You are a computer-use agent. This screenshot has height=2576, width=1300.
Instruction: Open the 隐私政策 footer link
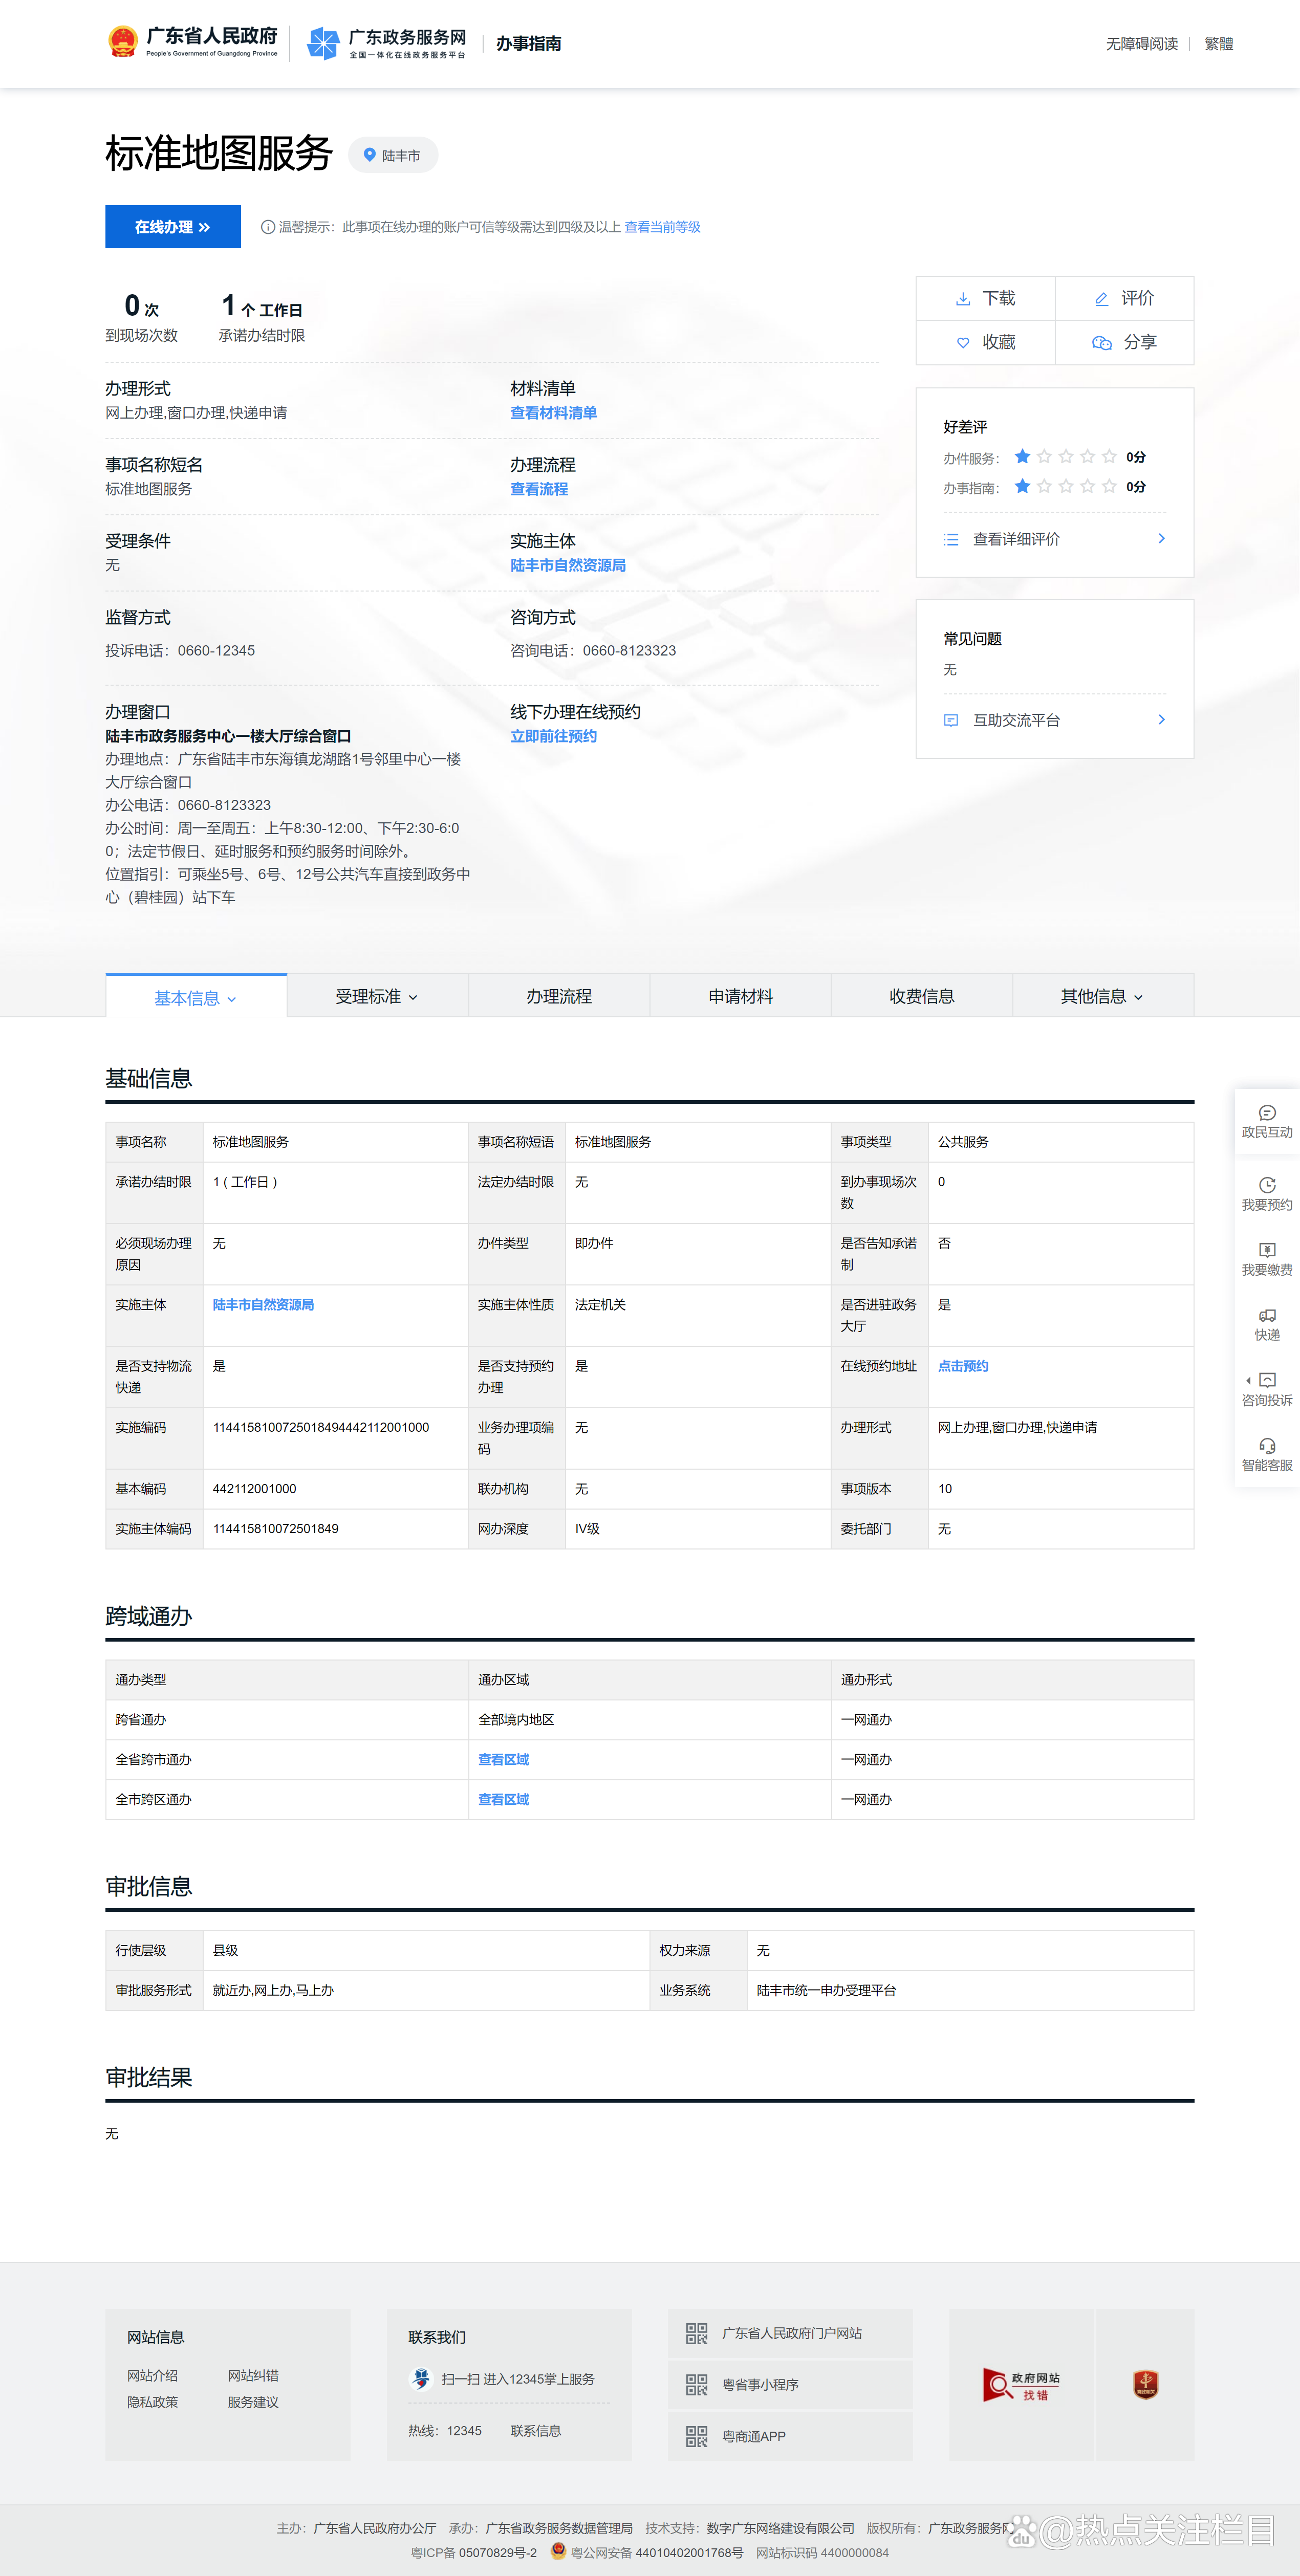152,2402
